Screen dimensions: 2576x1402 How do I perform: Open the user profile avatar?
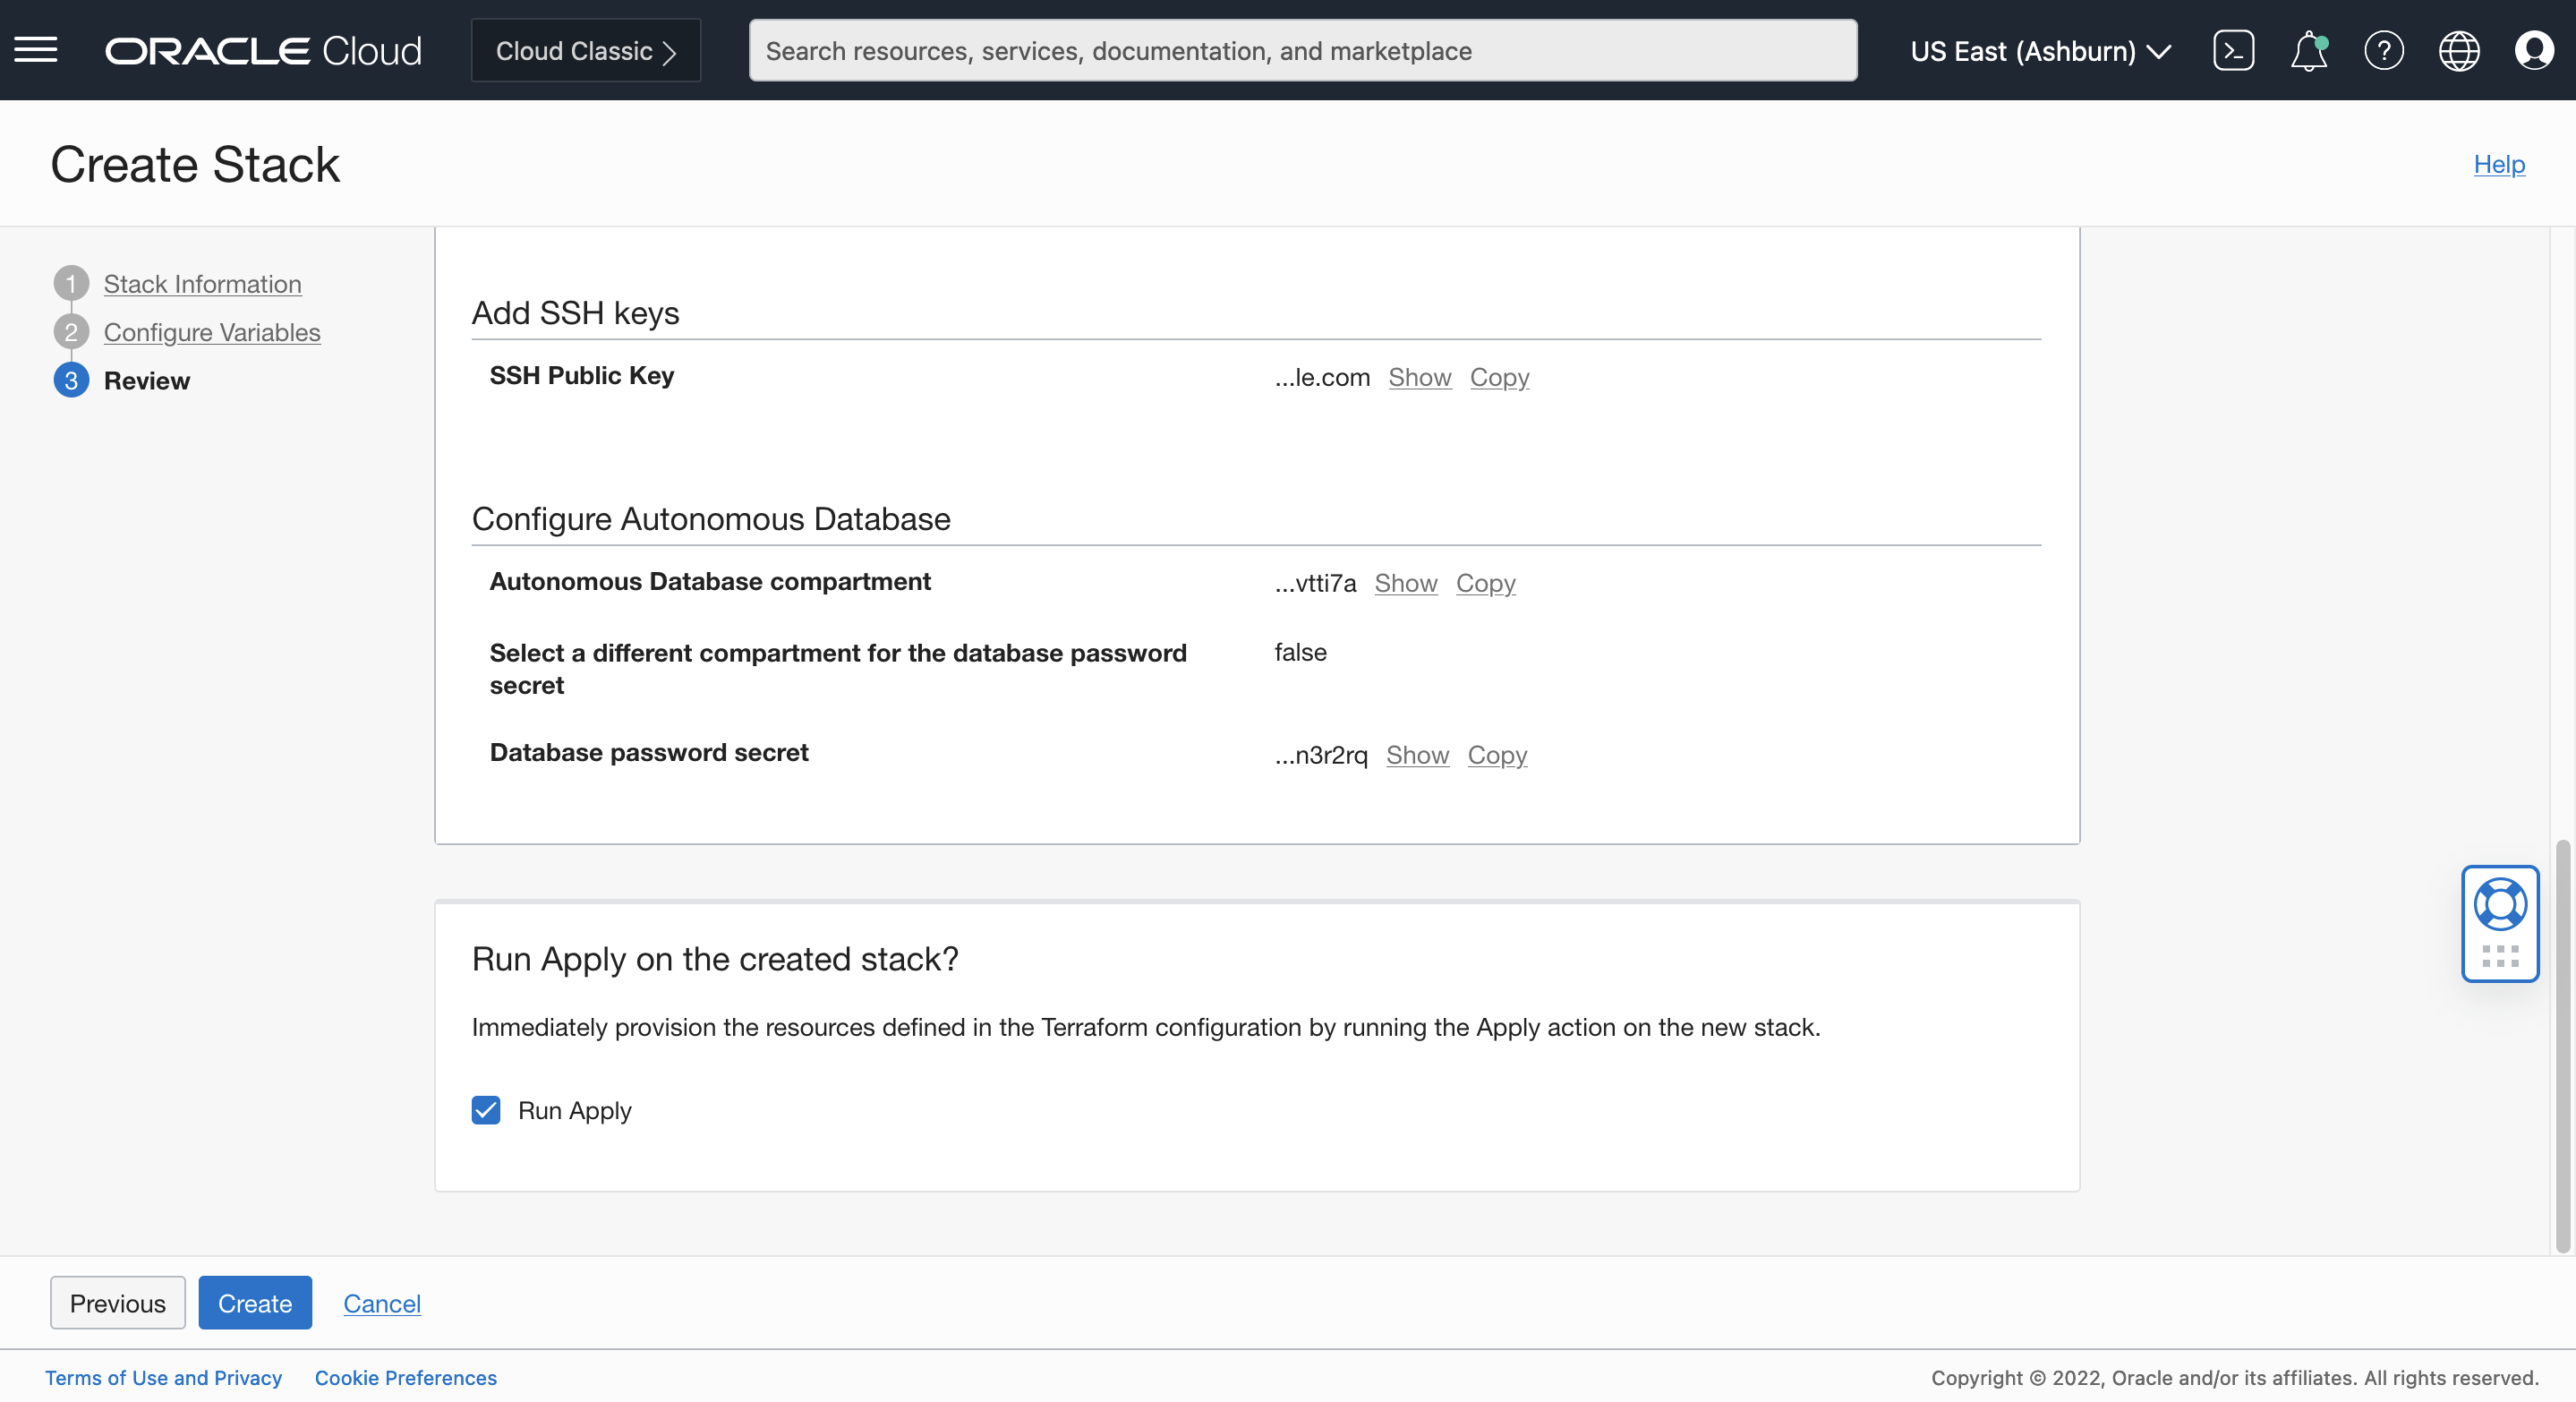2533,50
